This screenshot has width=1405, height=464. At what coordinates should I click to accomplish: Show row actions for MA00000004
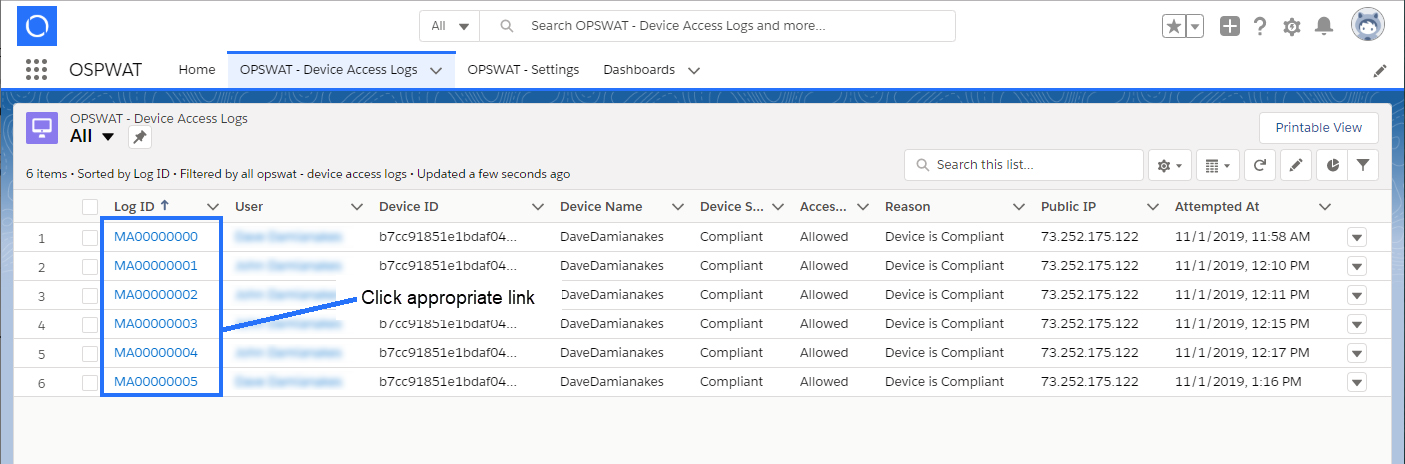tap(1357, 354)
